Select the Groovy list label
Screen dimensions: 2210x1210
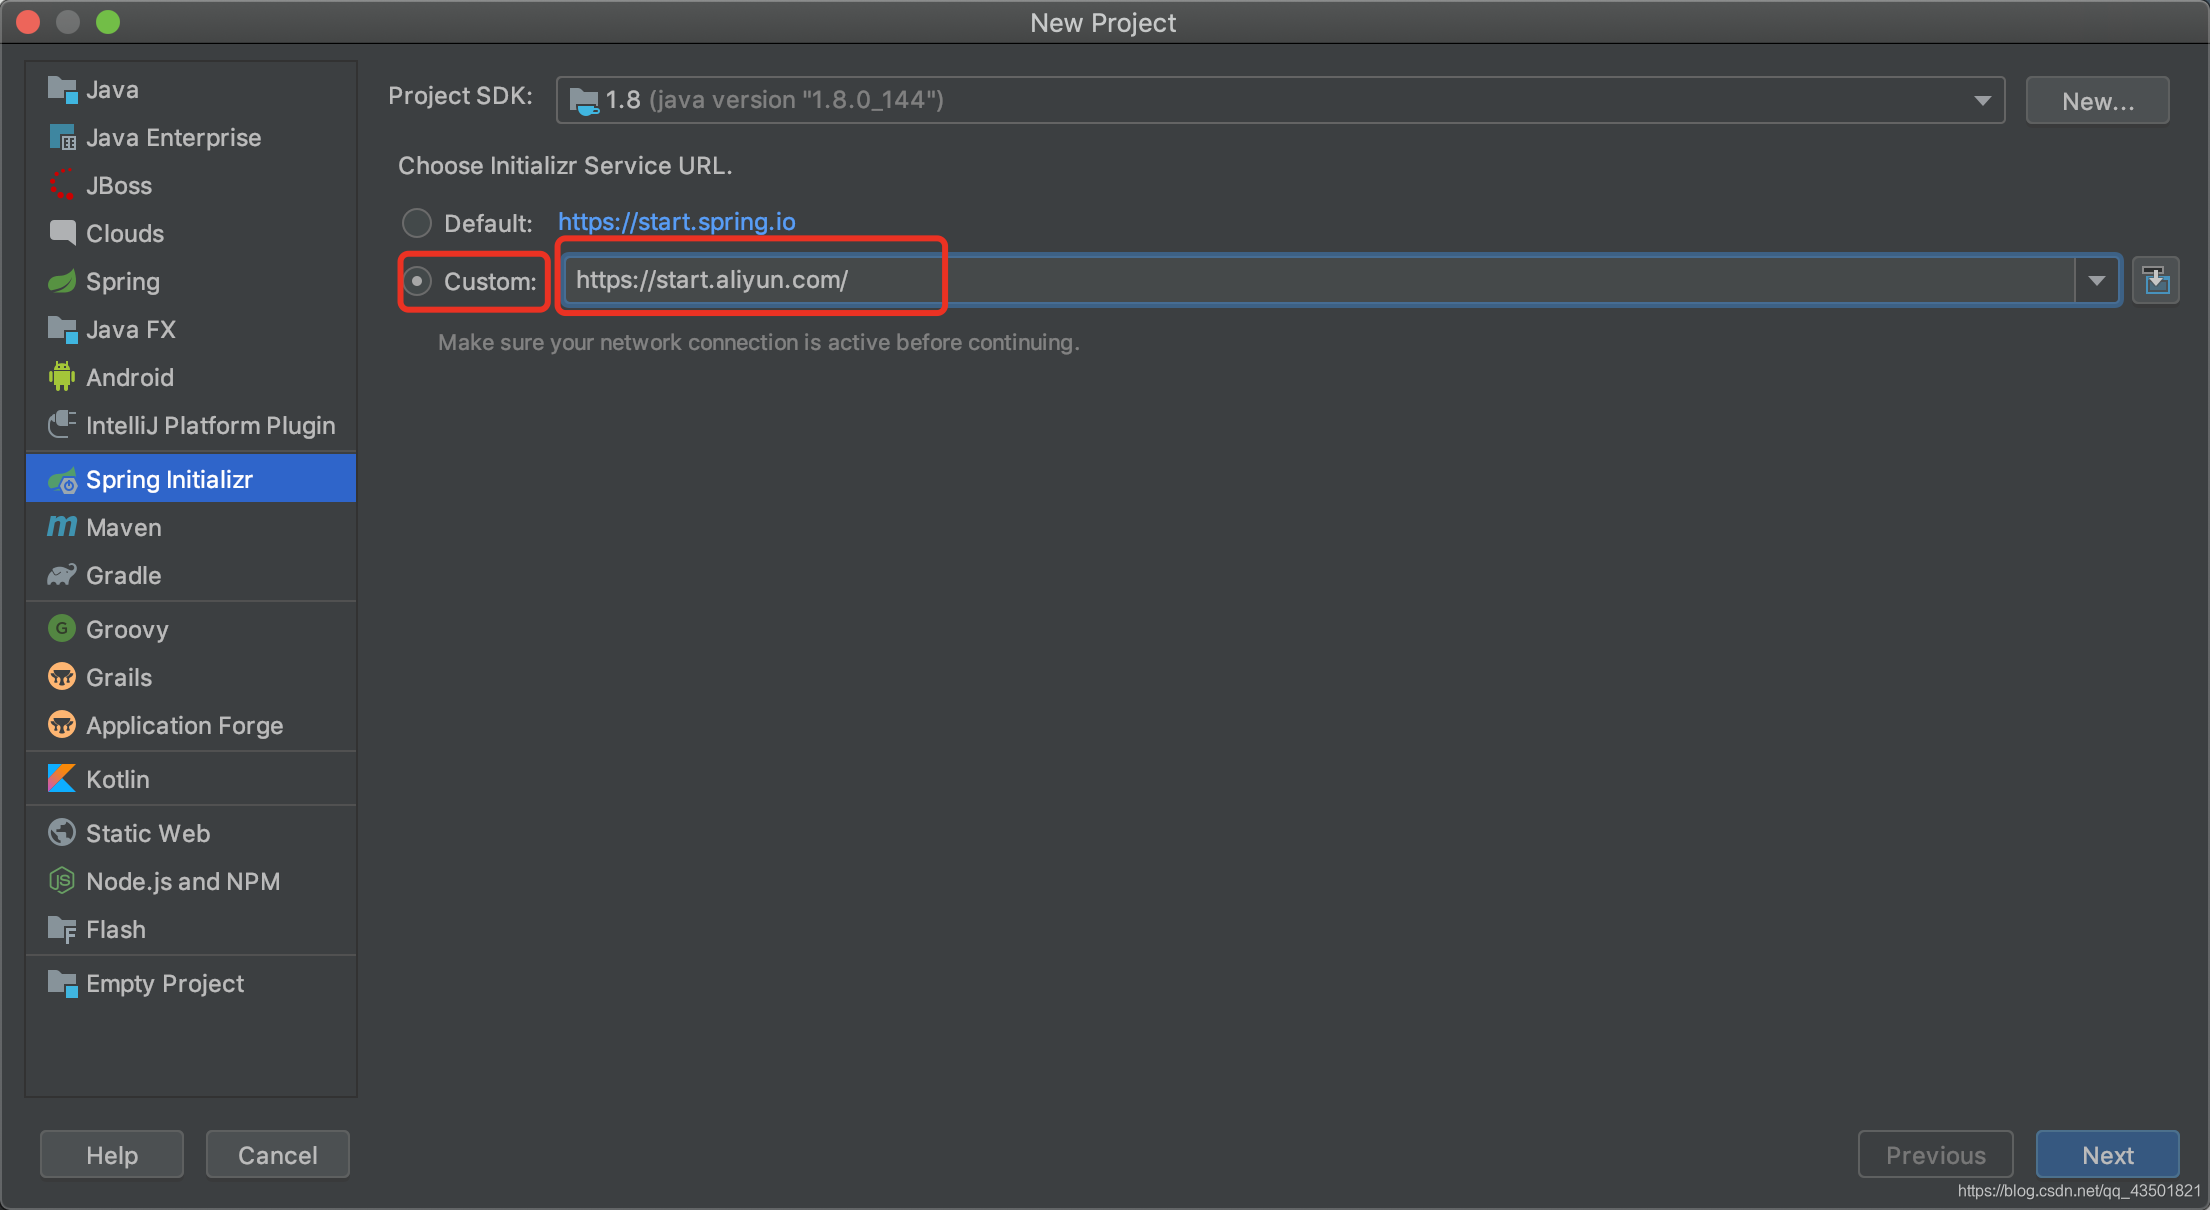click(127, 630)
